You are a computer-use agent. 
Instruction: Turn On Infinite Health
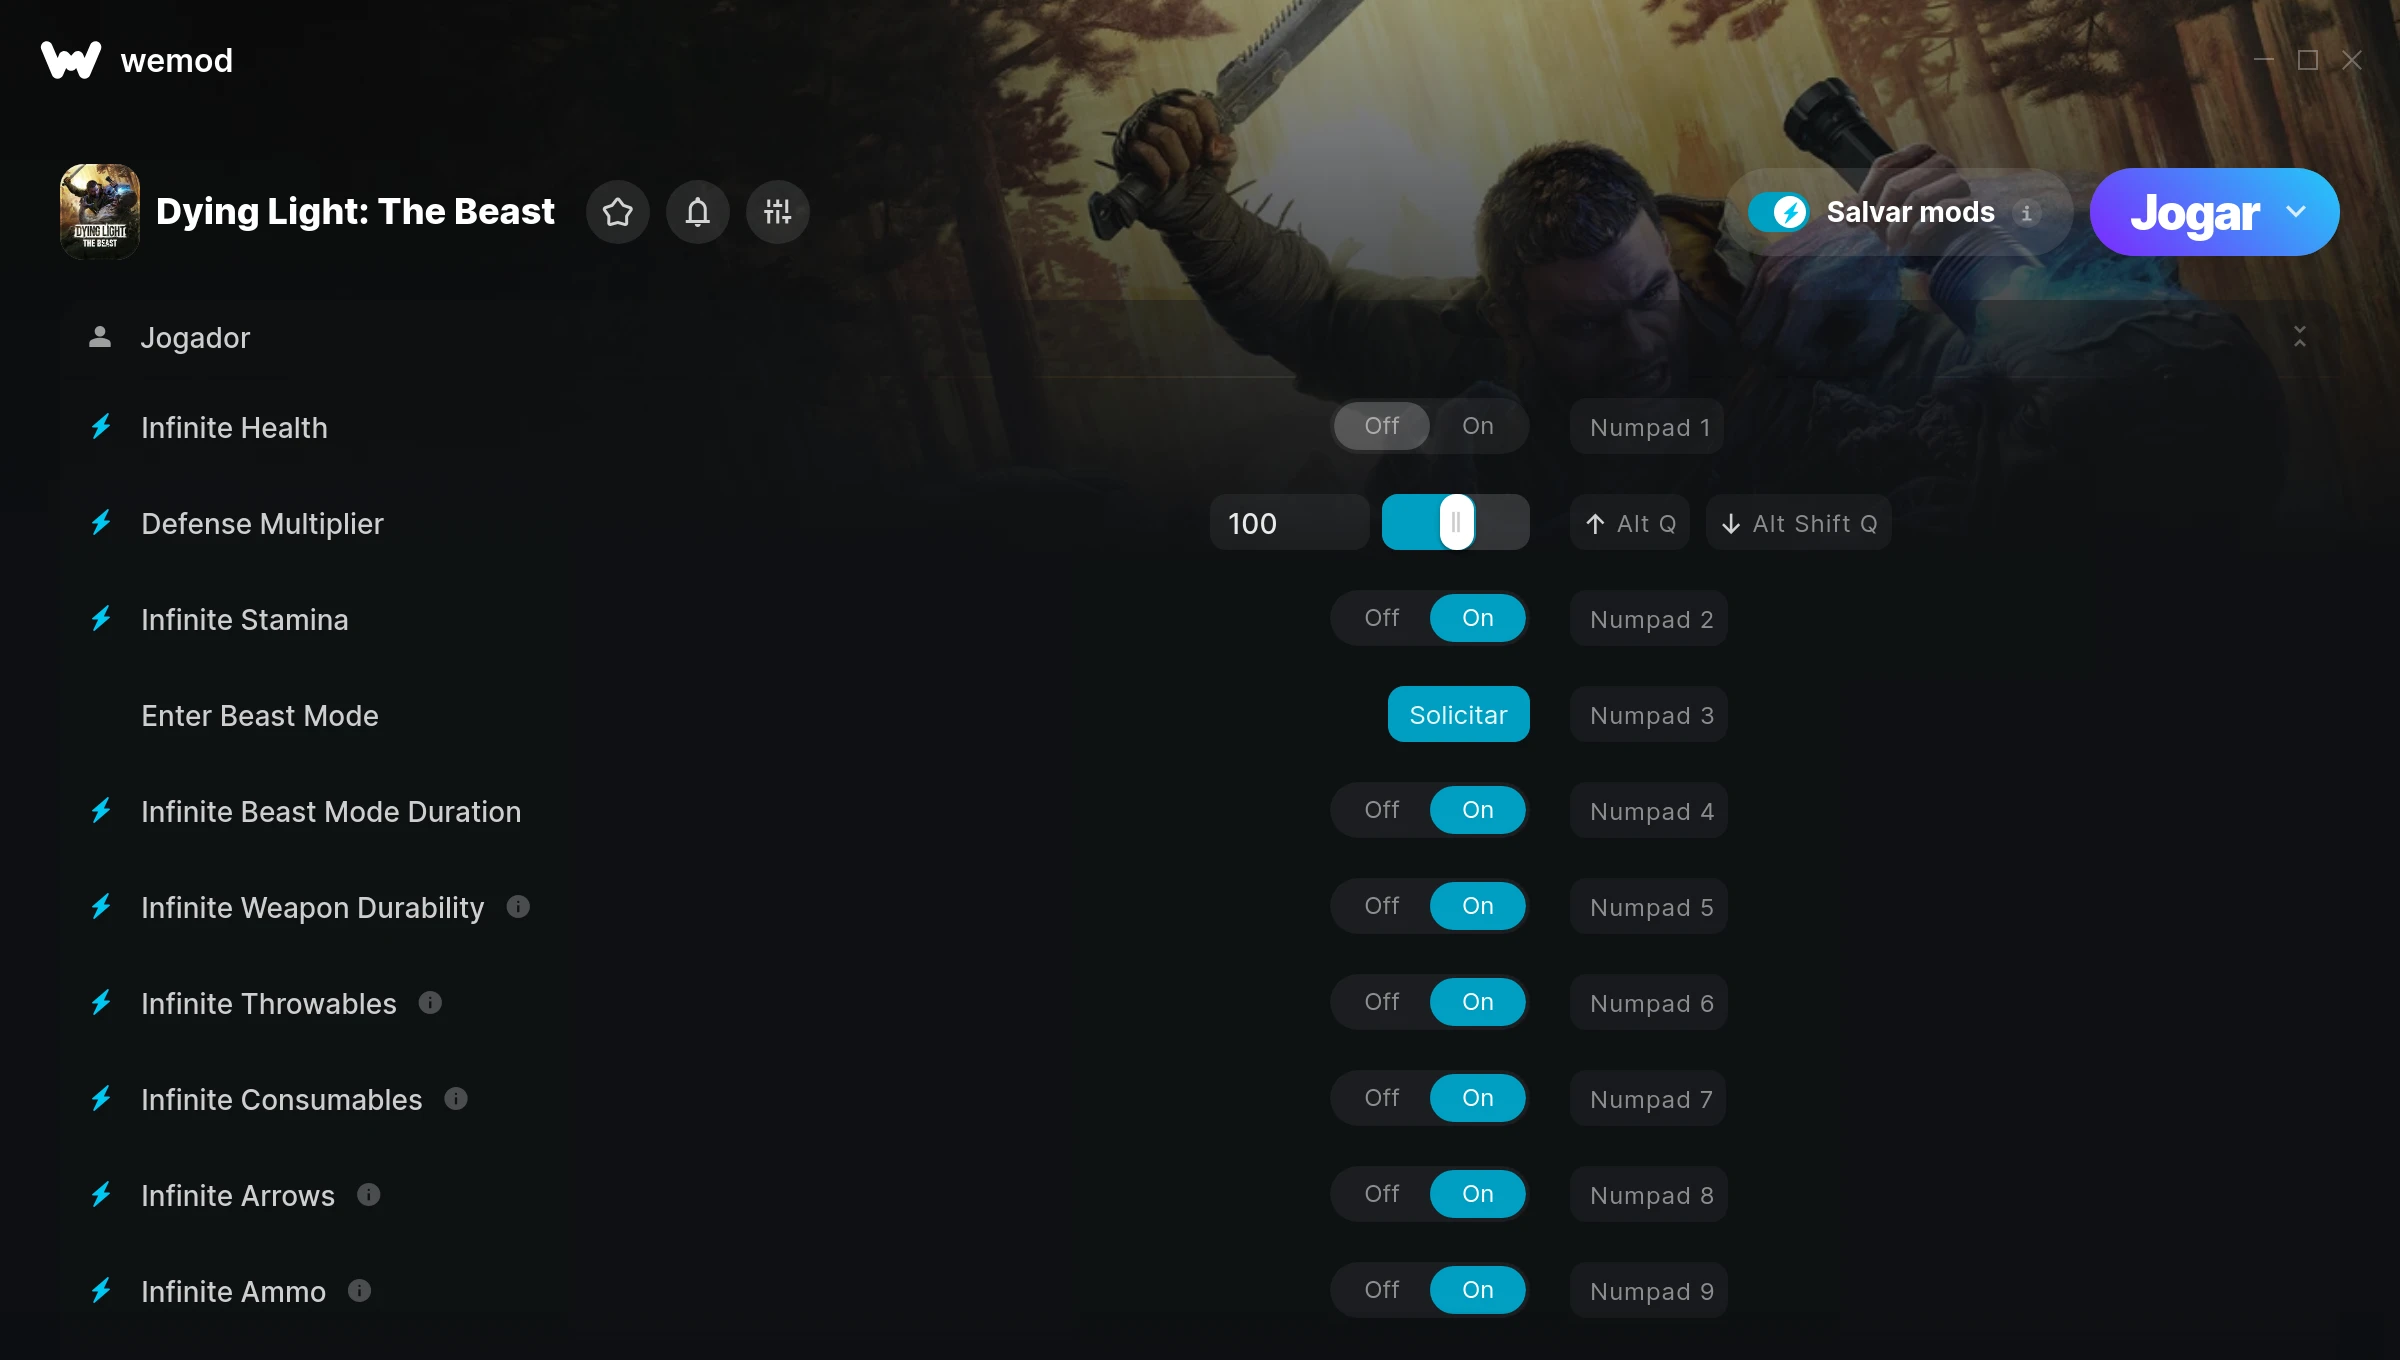coord(1478,426)
